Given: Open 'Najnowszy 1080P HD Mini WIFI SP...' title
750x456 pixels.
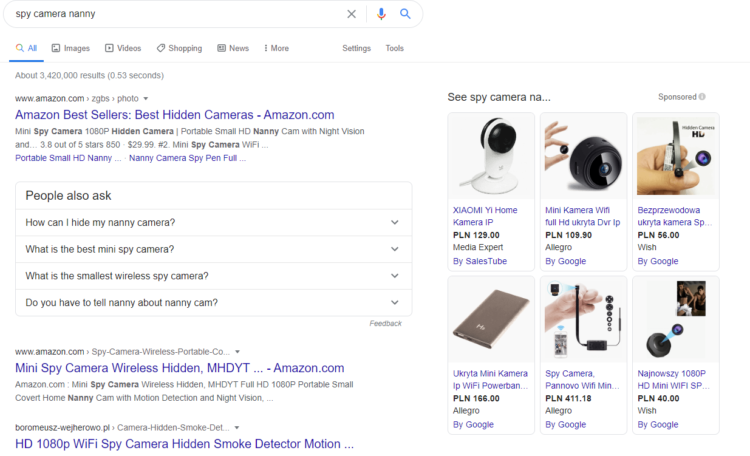Looking at the screenshot, I should click(673, 379).
